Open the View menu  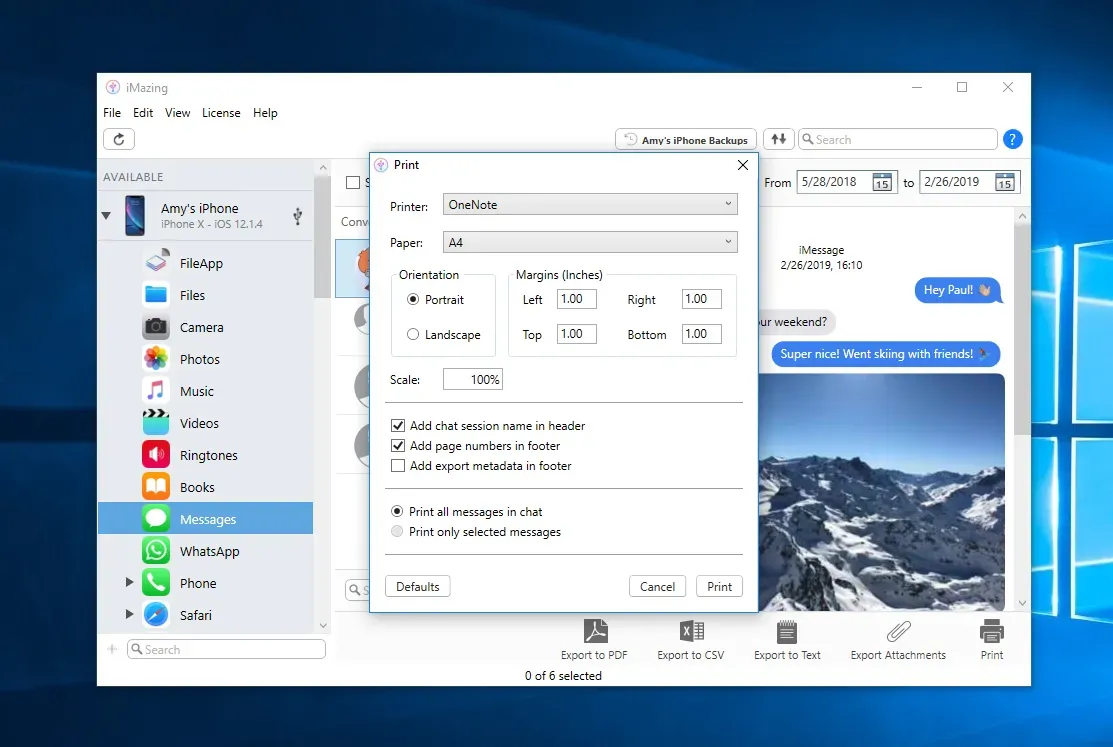pyautogui.click(x=177, y=113)
